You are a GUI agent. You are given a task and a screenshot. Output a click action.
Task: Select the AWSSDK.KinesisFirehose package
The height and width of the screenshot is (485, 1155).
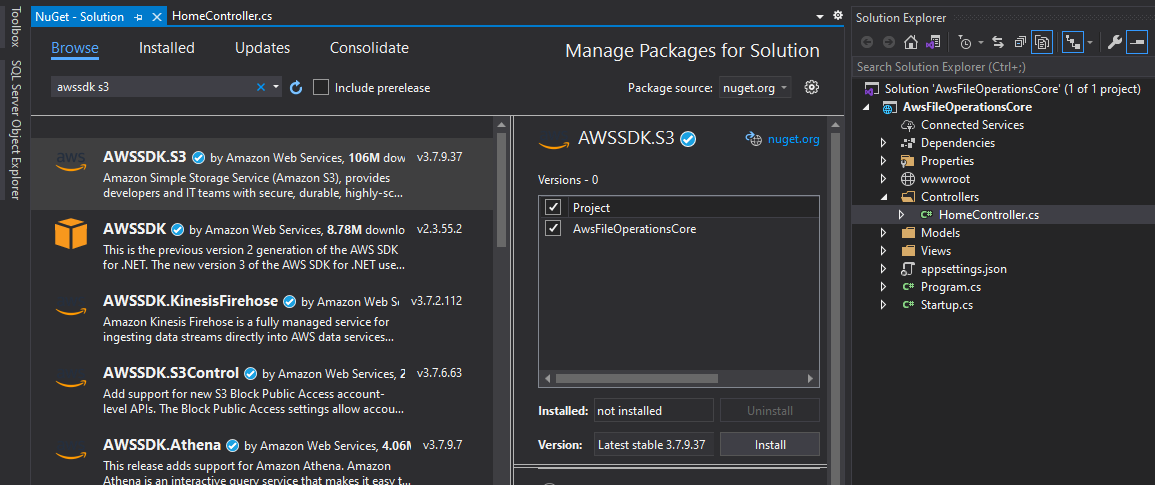(262, 318)
